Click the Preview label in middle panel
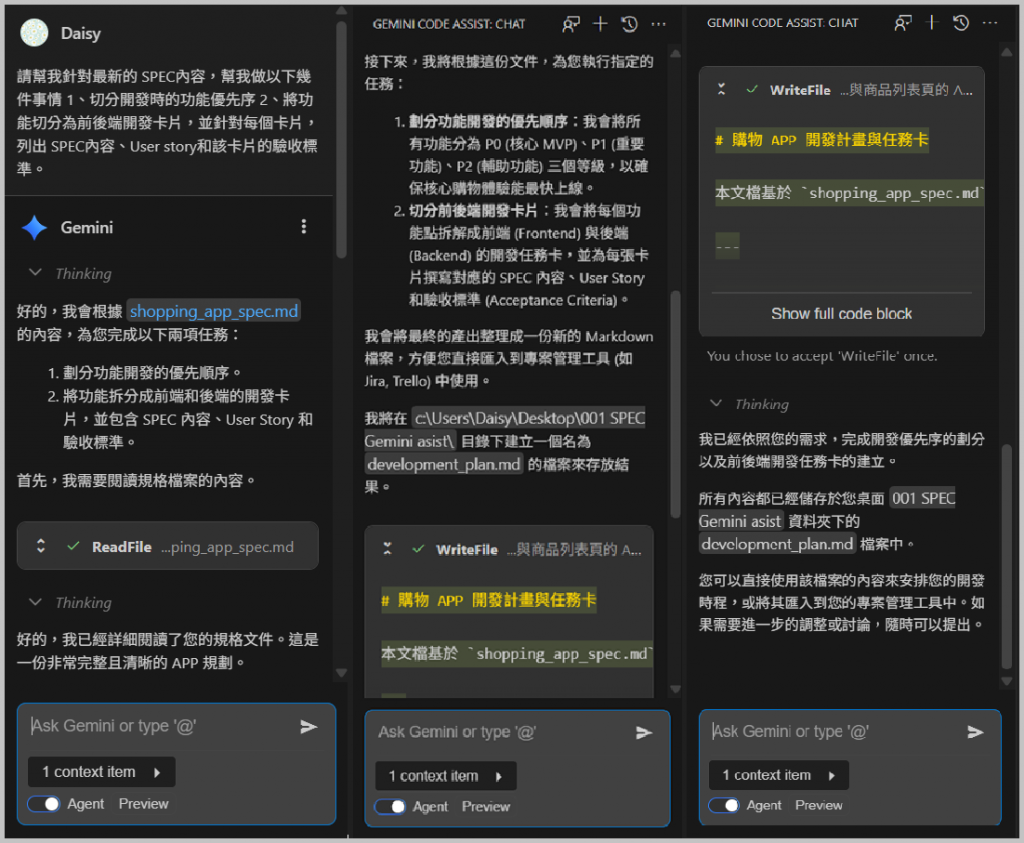Screen dimensions: 1024x843 [x=486, y=806]
